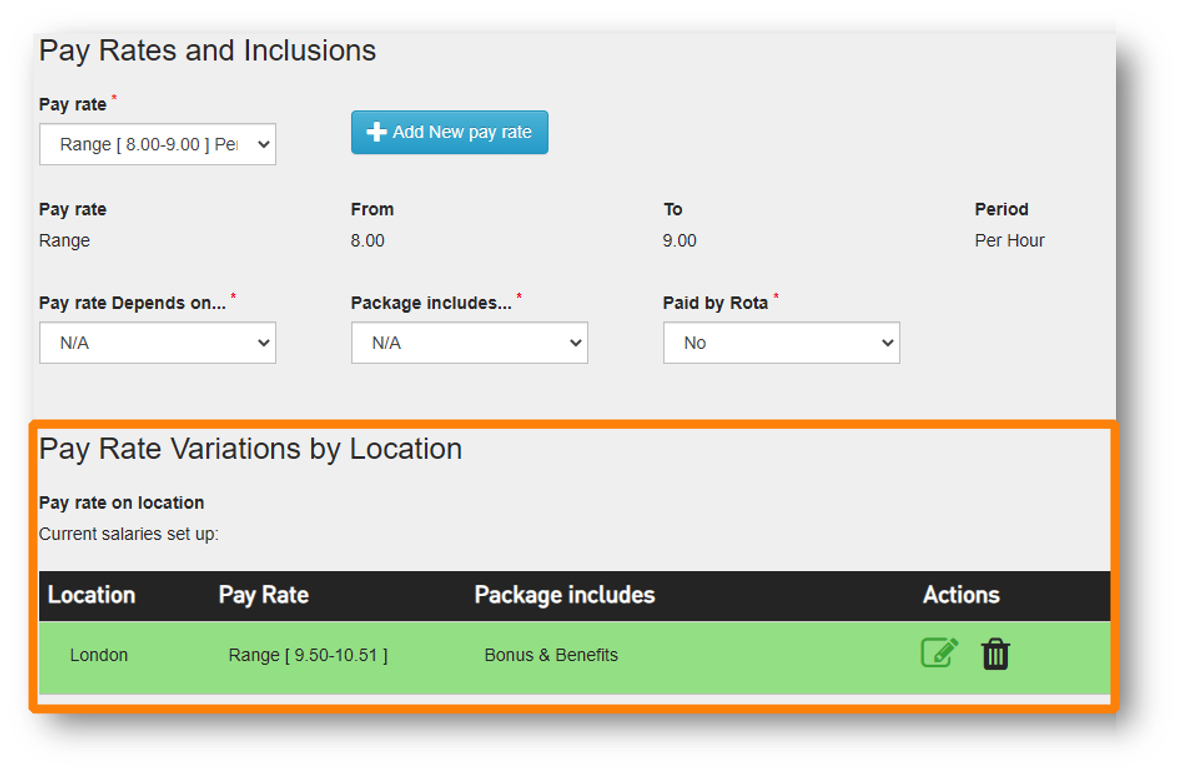Click the trash icon to delete London rate
This screenshot has width=1185, height=772.
tap(995, 654)
